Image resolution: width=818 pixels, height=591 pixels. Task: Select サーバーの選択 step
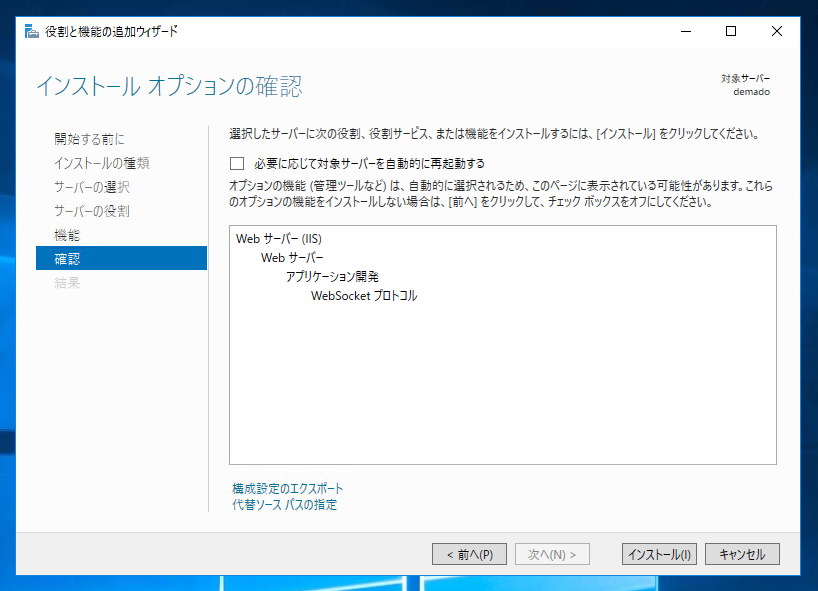(92, 187)
